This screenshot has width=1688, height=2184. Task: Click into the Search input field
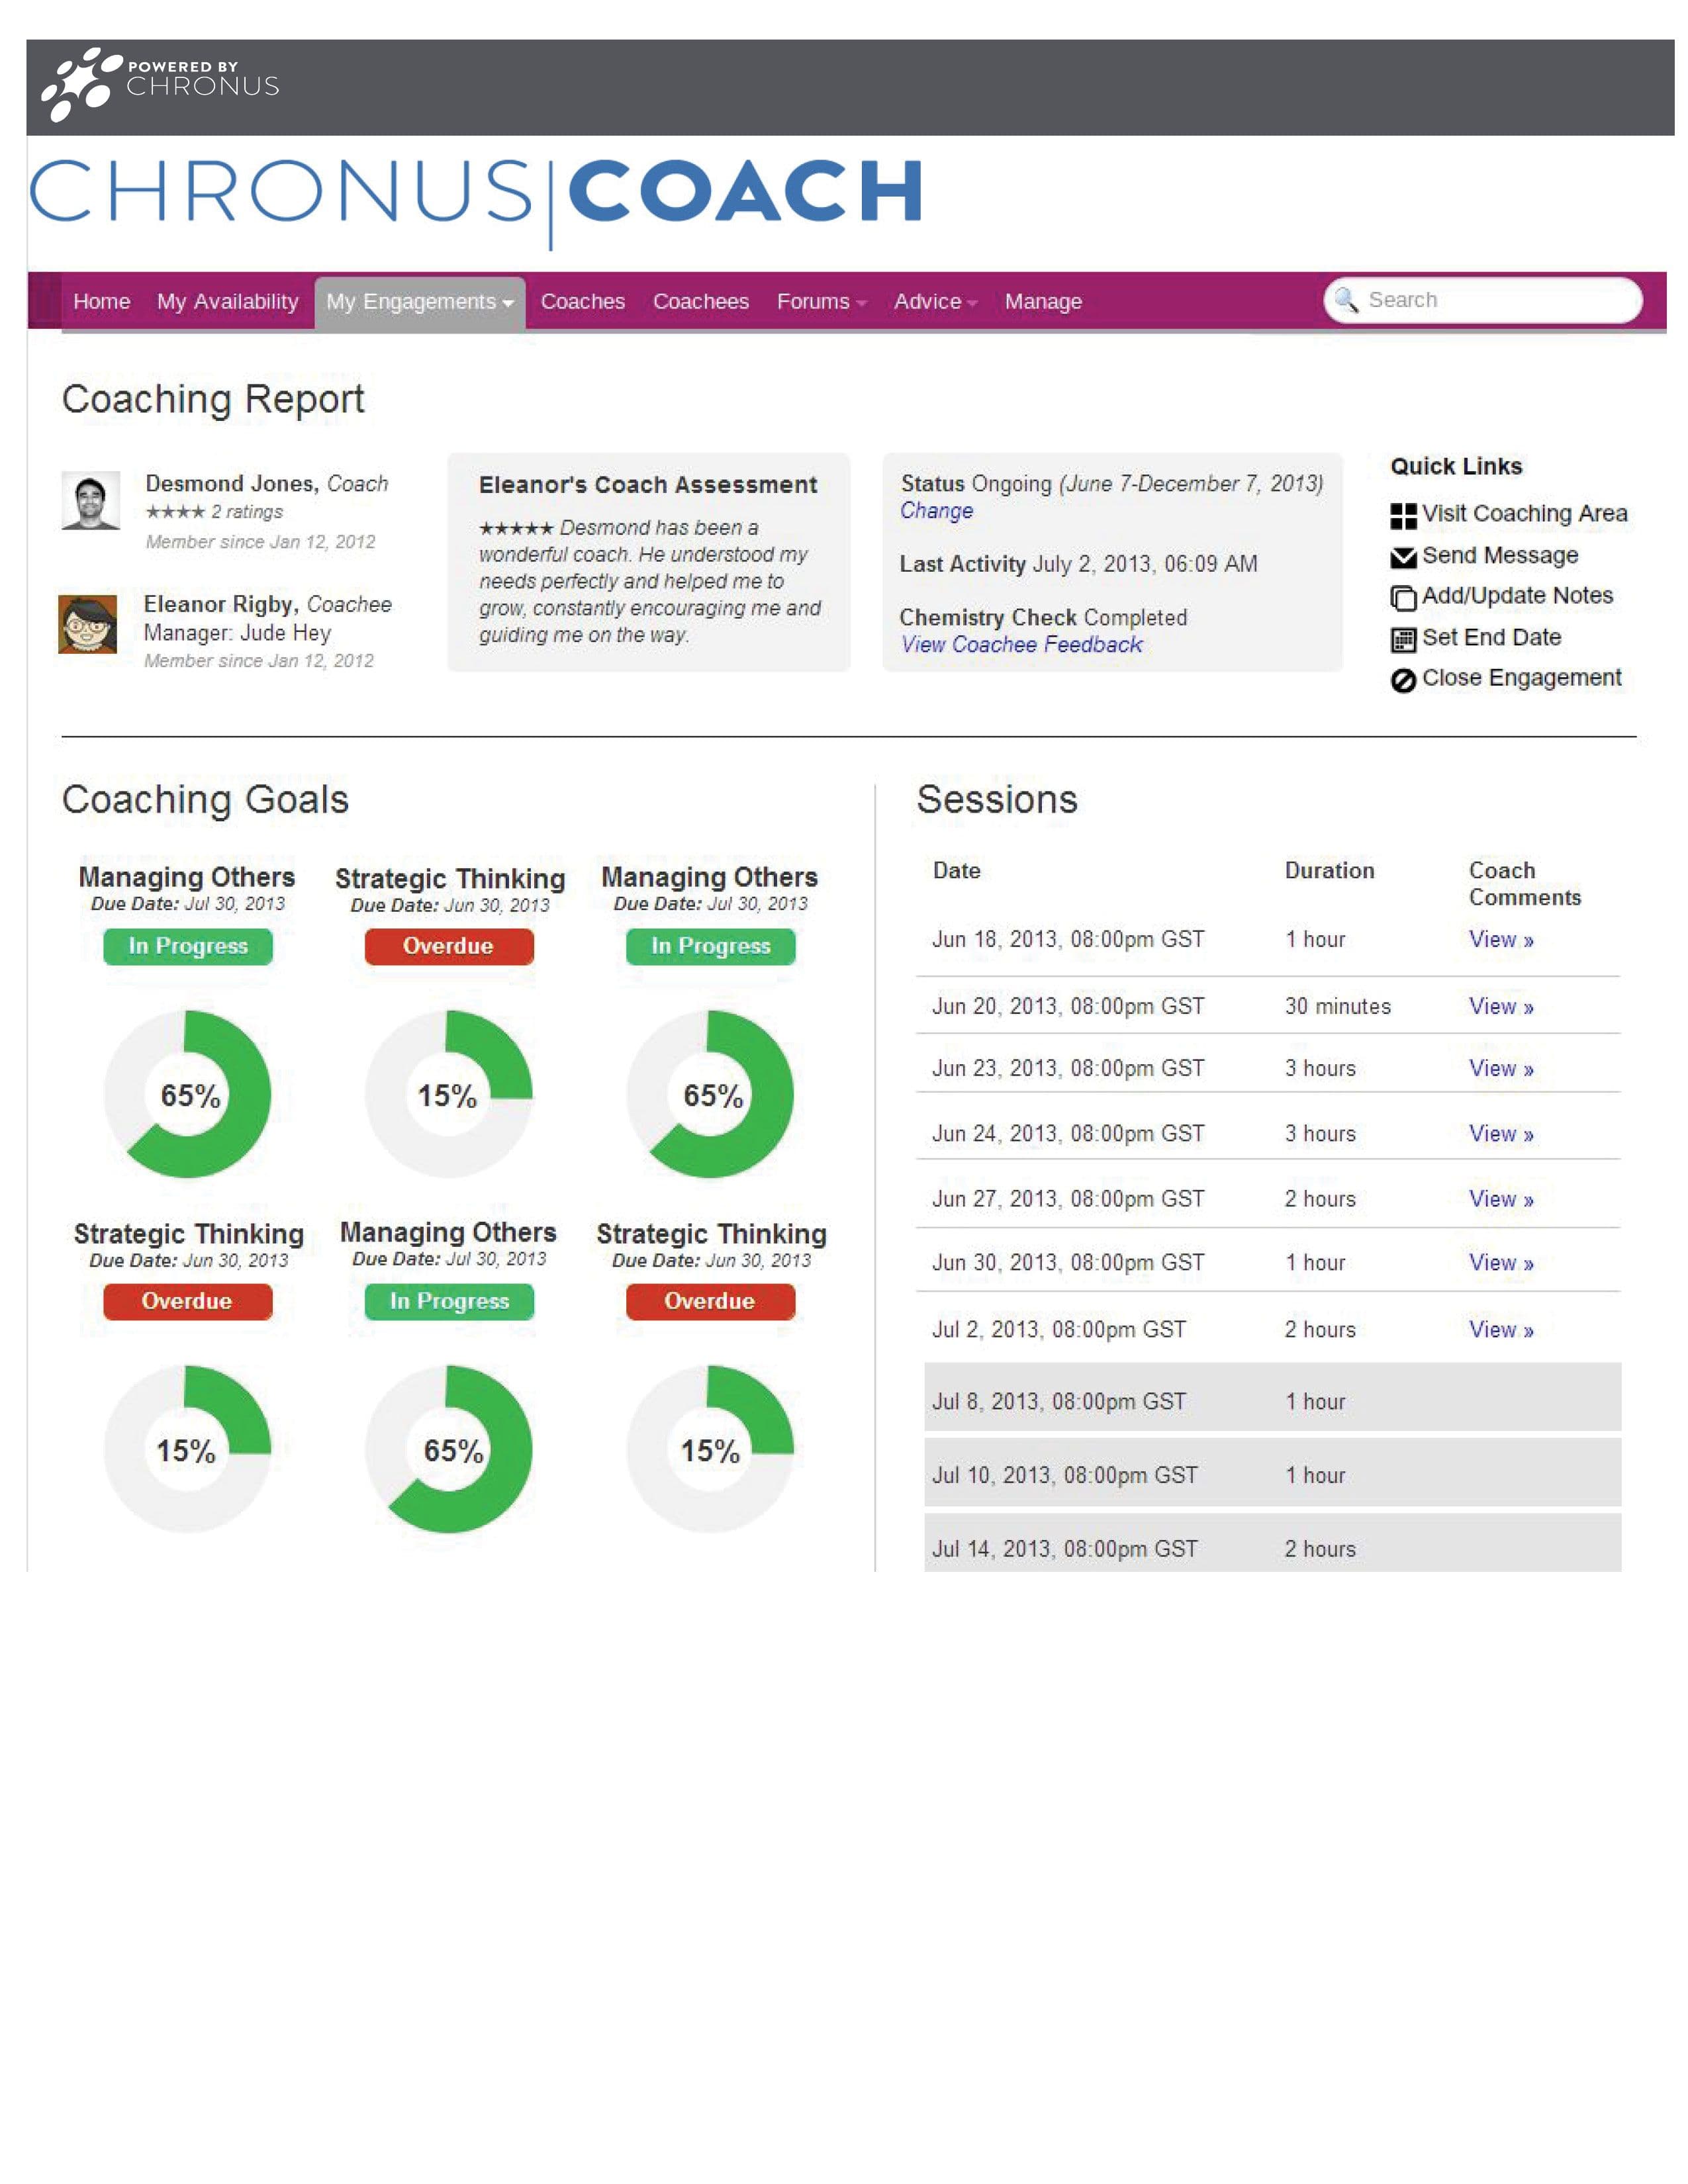pos(1483,299)
